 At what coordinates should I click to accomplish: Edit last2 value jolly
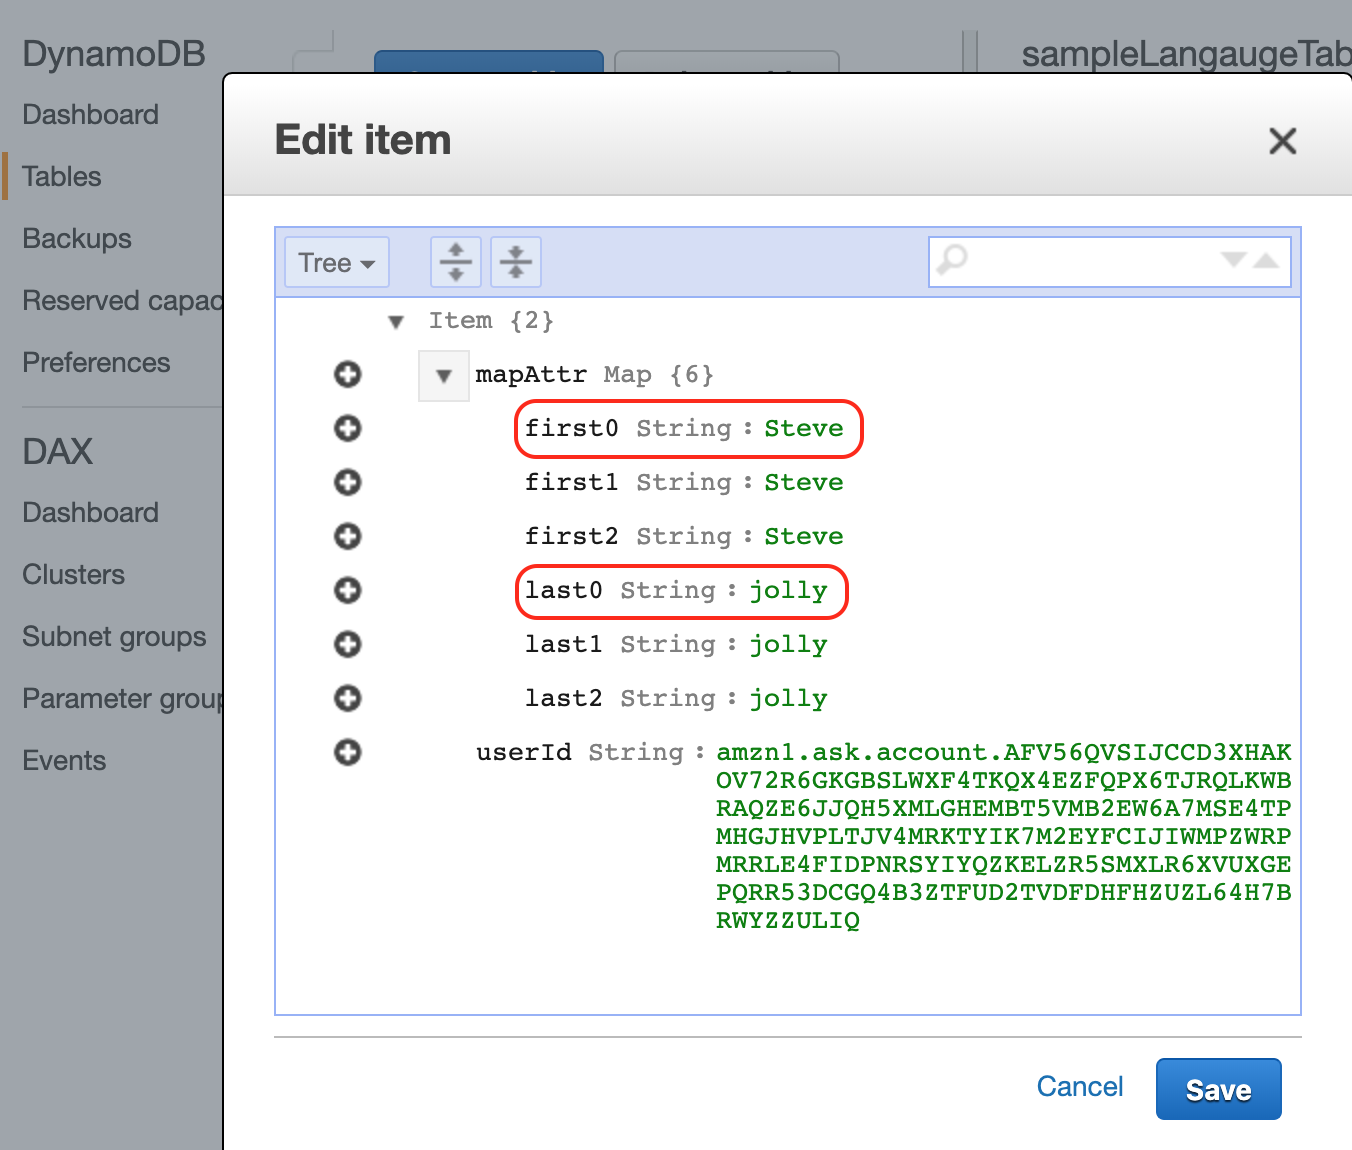pos(788,699)
